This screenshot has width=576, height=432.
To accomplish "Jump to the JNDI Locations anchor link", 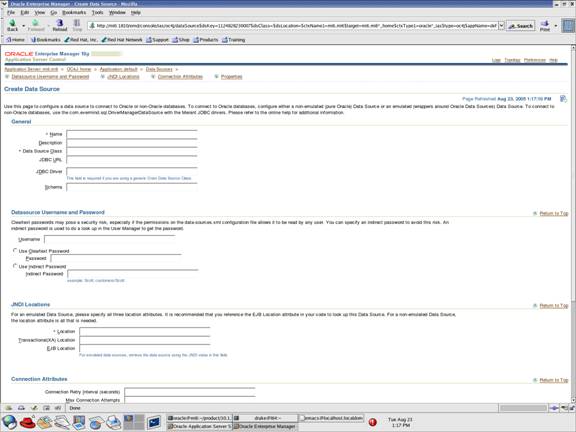I will tap(123, 76).
